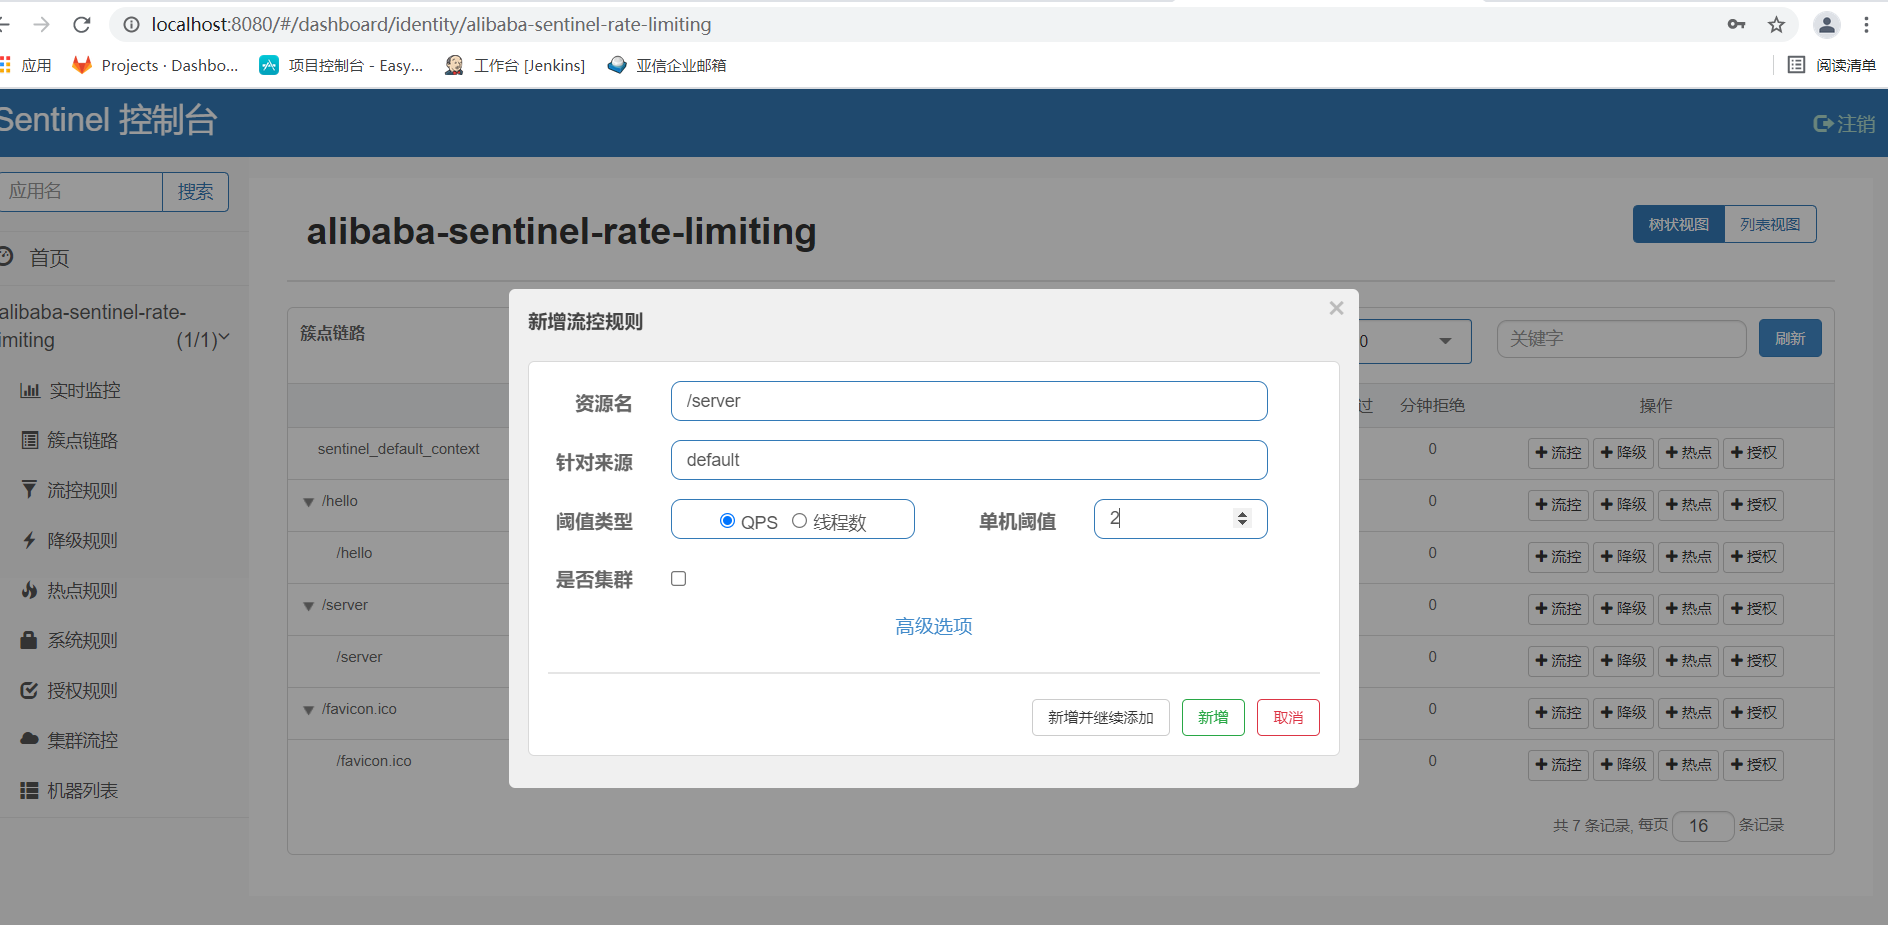The height and width of the screenshot is (925, 1888).
Task: Bookmark this page with the star icon
Action: (x=1776, y=24)
